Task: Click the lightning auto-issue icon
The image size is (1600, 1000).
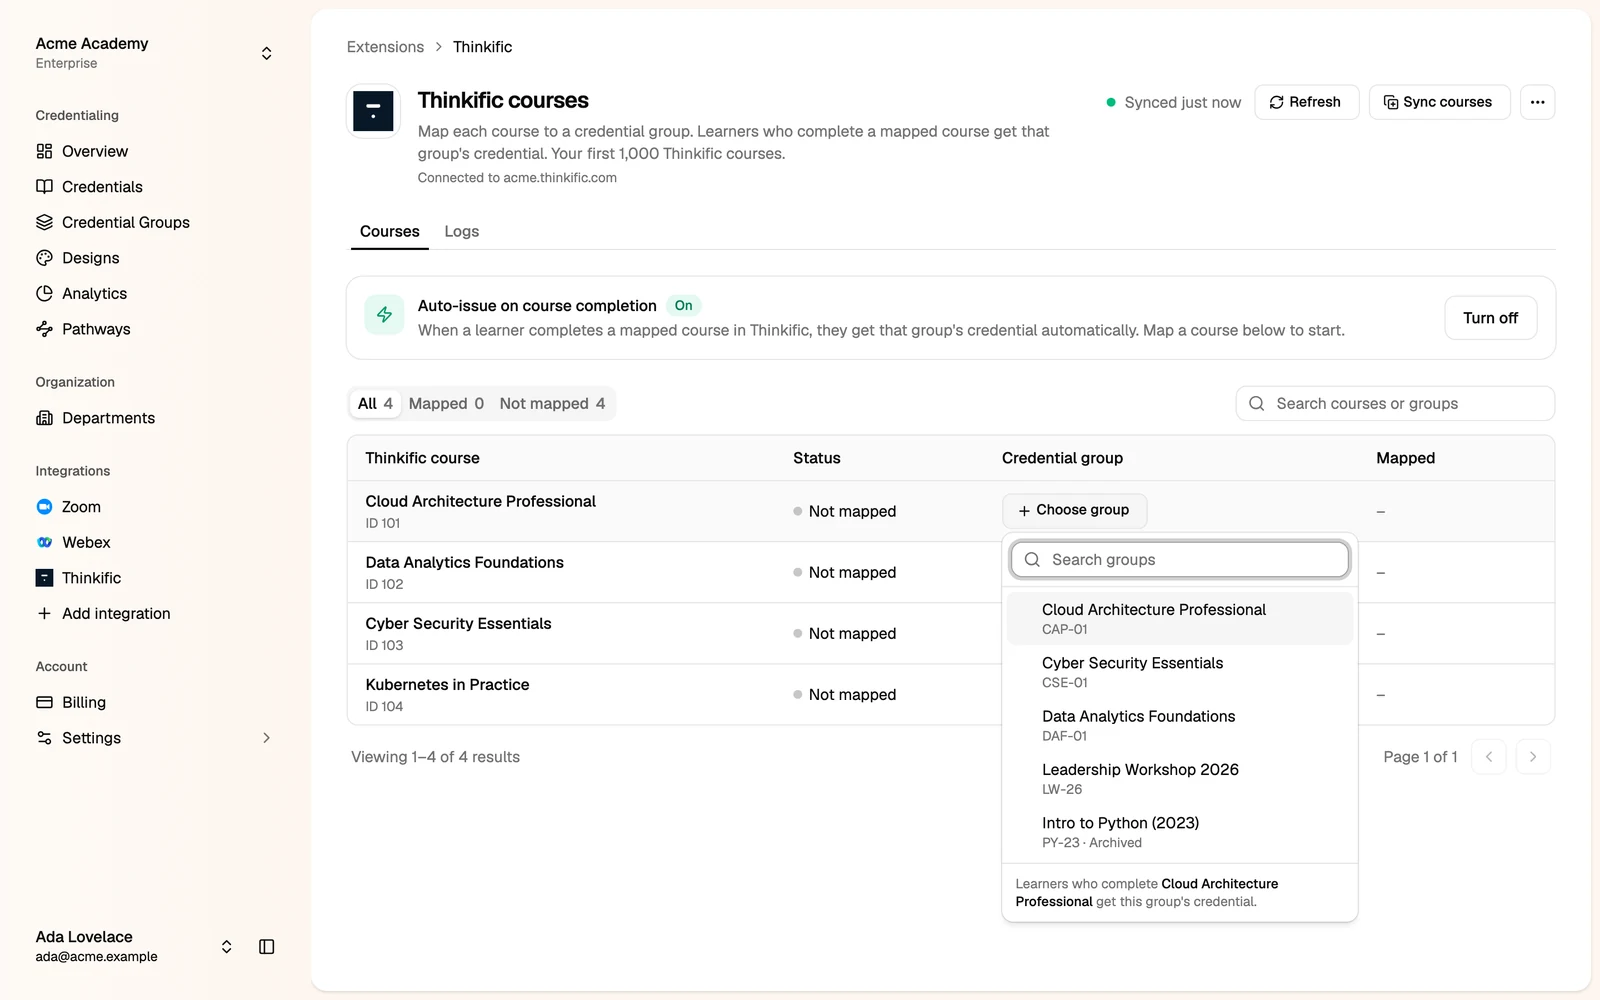Action: pyautogui.click(x=384, y=315)
